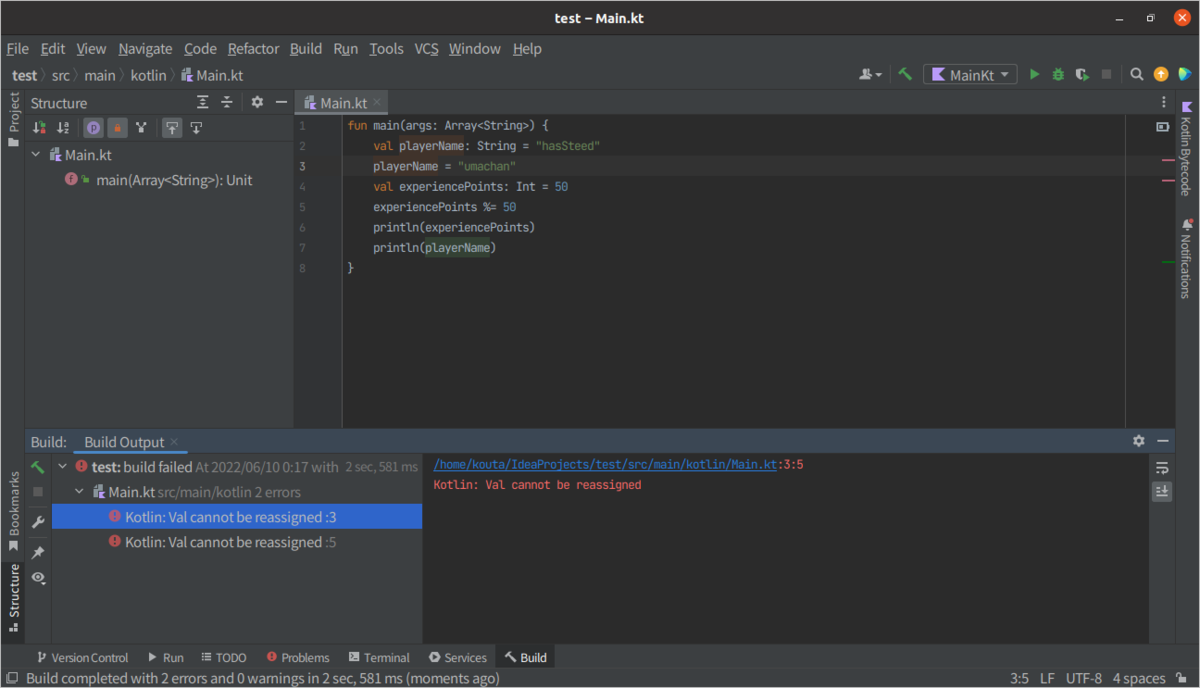
Task: Expand all nodes in Structure panel
Action: point(203,102)
